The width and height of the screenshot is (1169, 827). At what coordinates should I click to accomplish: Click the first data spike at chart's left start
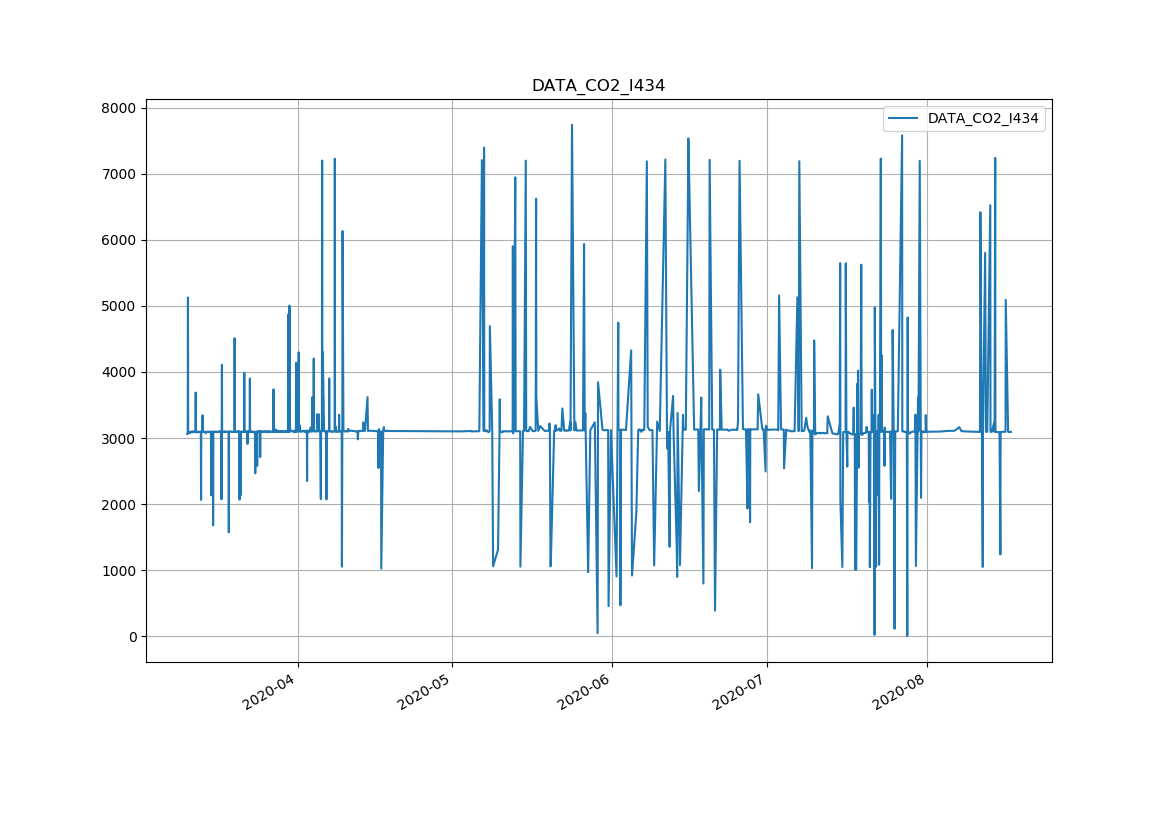click(x=187, y=300)
